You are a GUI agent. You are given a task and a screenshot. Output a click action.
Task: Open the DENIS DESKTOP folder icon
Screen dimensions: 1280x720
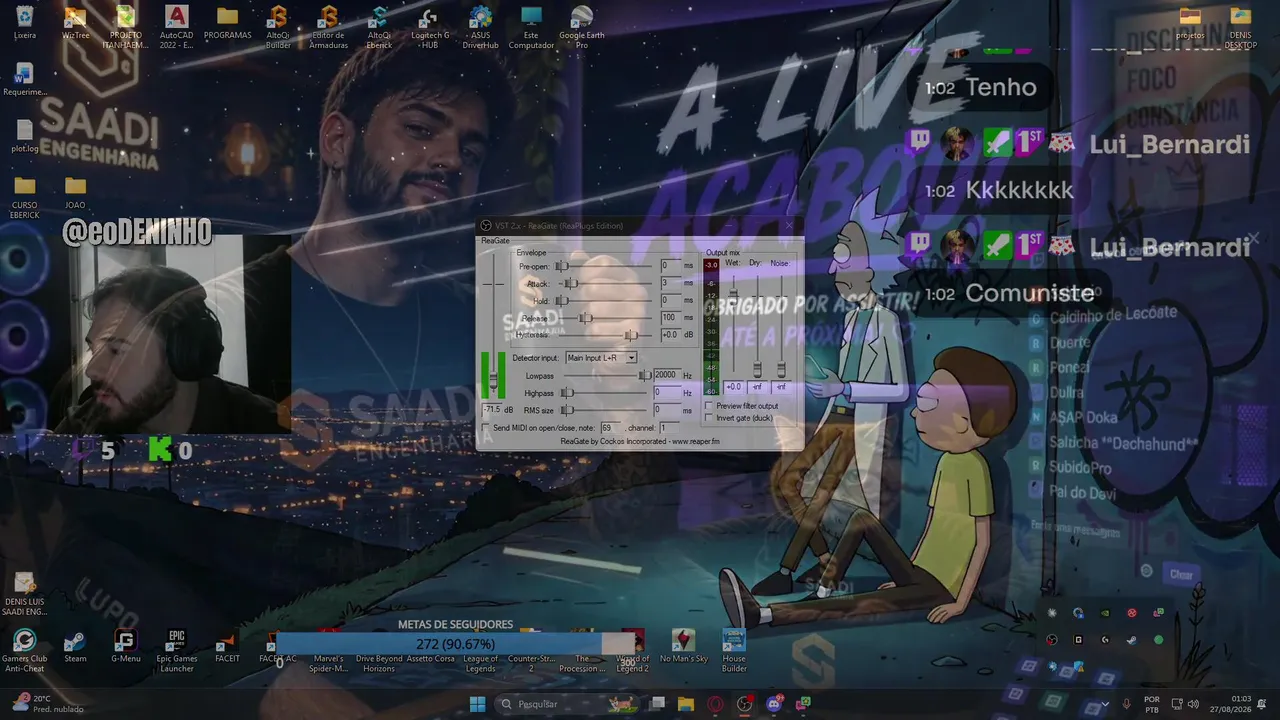click(x=1241, y=26)
